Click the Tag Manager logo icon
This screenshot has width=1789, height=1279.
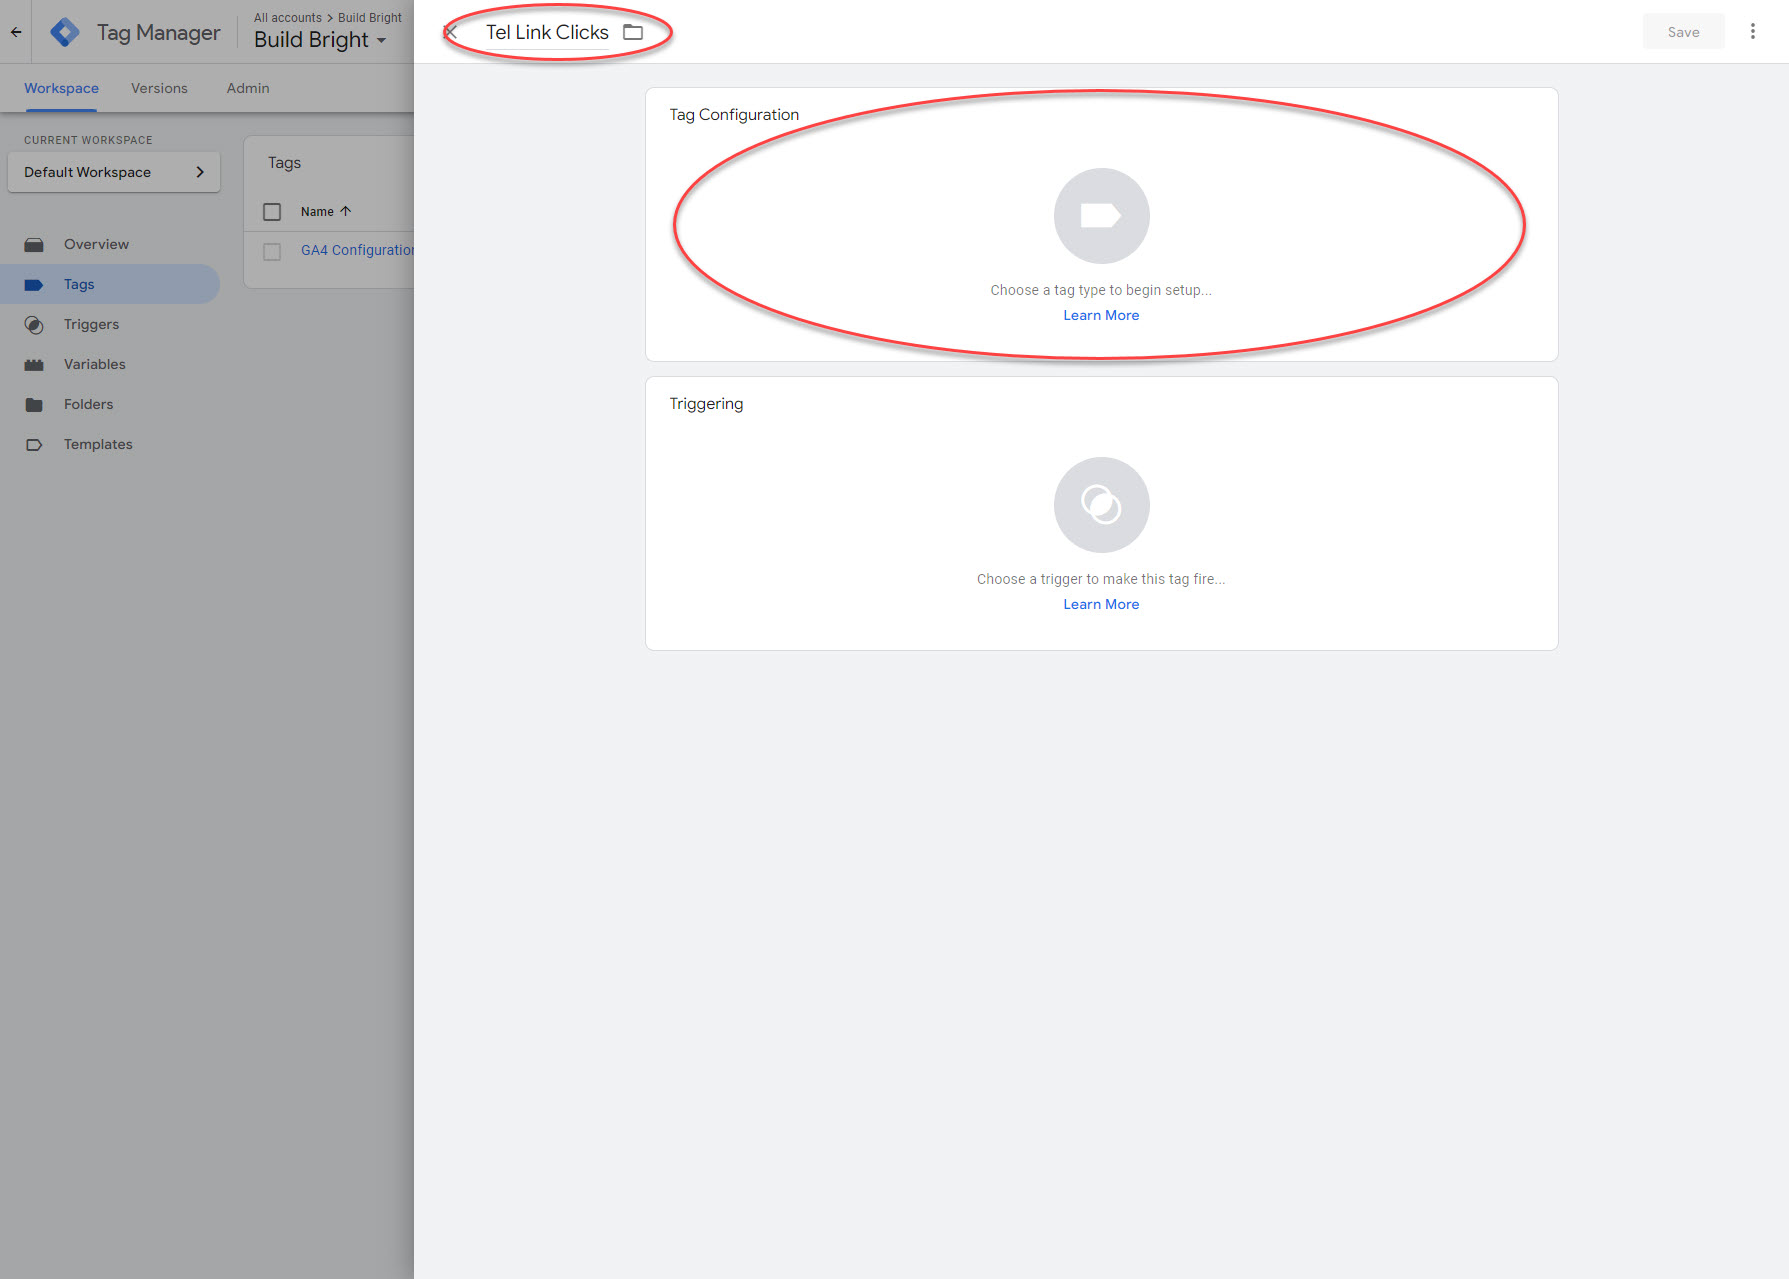65,32
